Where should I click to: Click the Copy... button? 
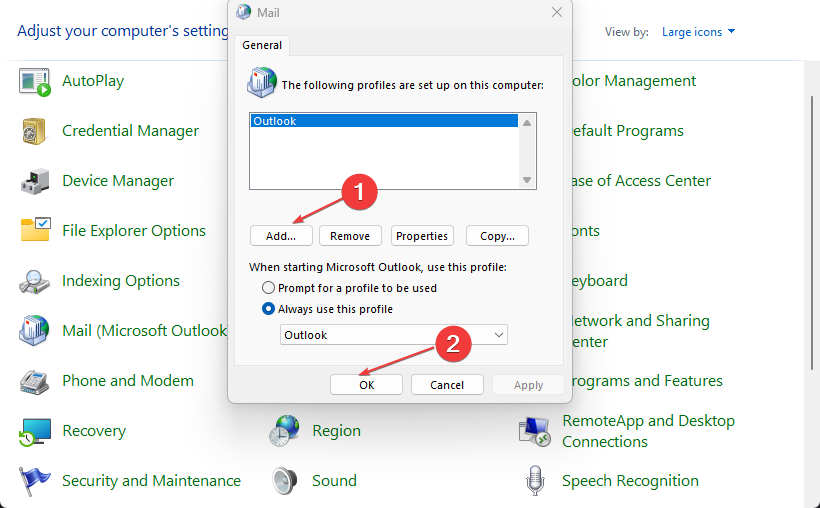click(497, 236)
